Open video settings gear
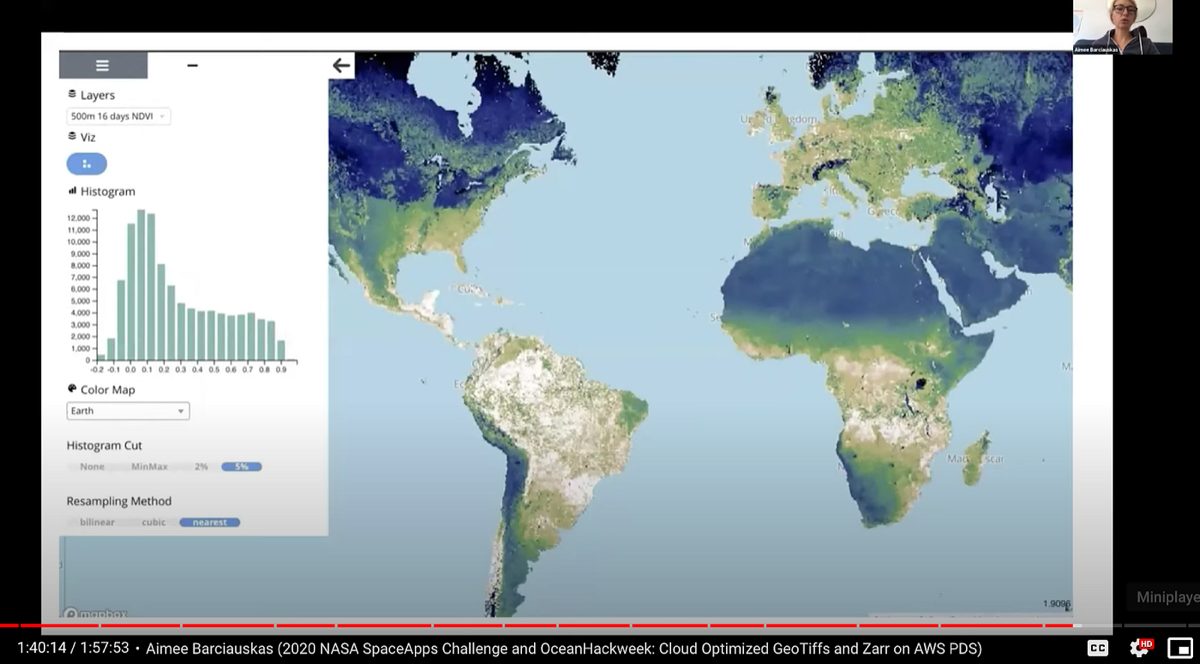Viewport: 1200px width, 664px height. click(1139, 648)
